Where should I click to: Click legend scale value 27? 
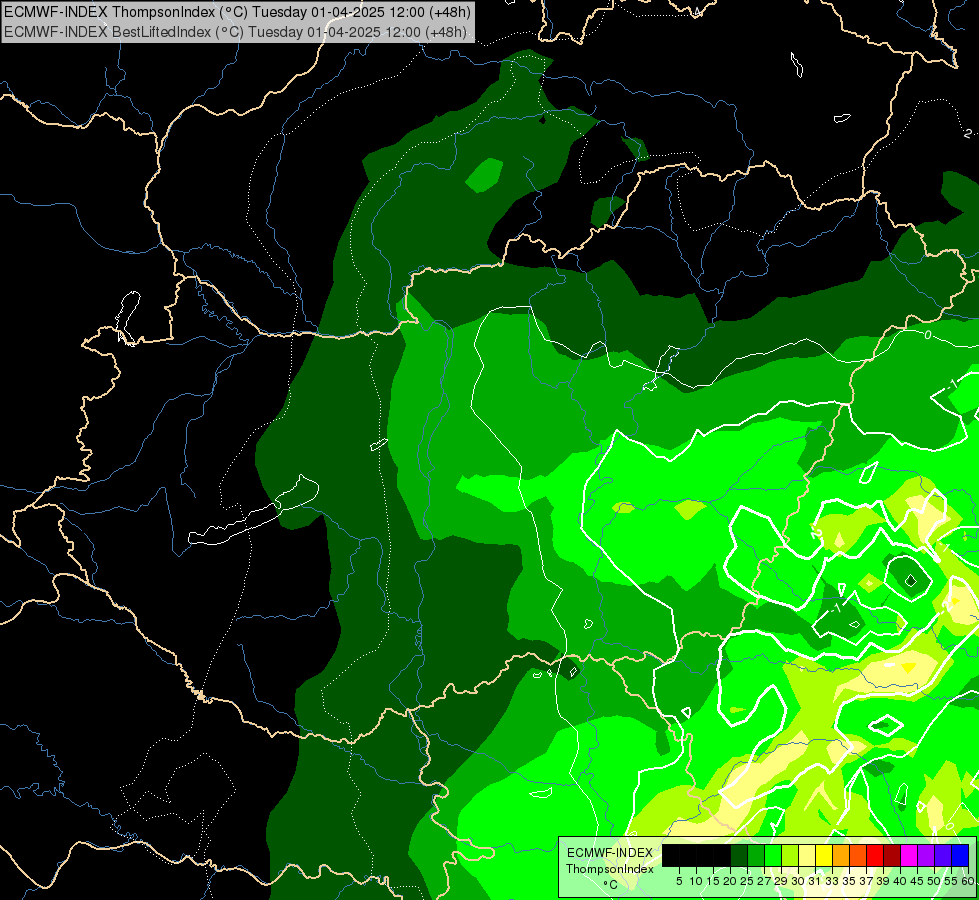point(764,881)
